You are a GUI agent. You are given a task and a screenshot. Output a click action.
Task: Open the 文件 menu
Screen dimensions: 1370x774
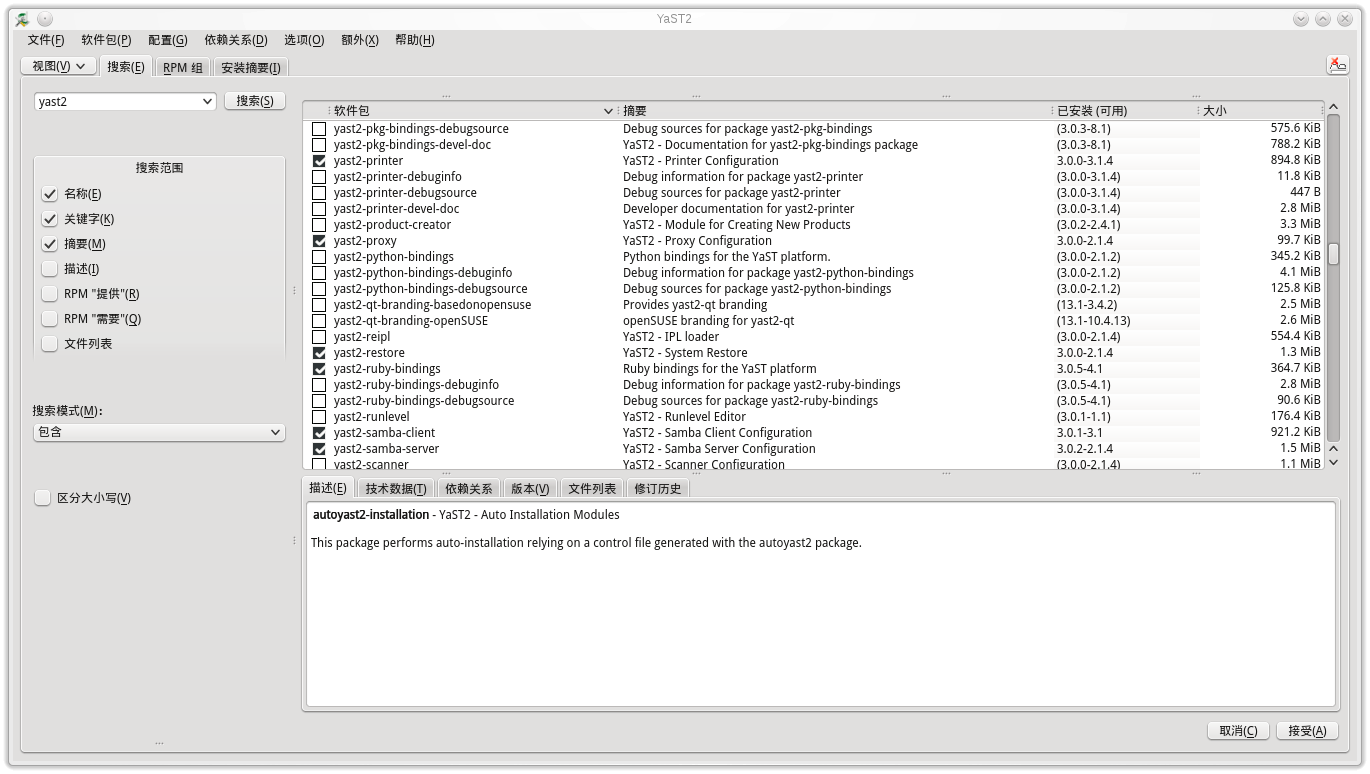(46, 40)
